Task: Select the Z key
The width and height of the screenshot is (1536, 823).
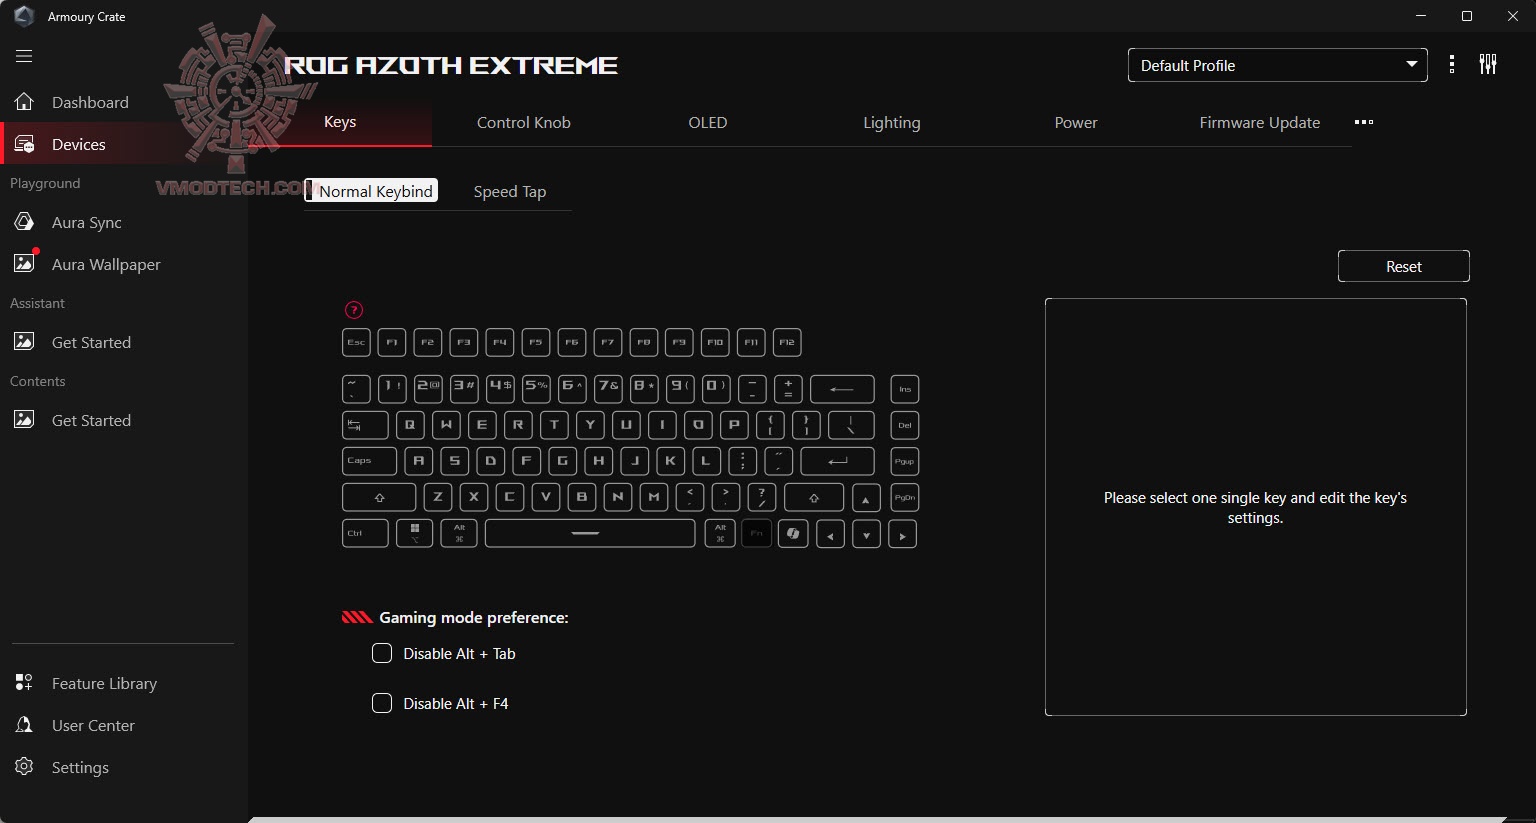Action: point(438,497)
